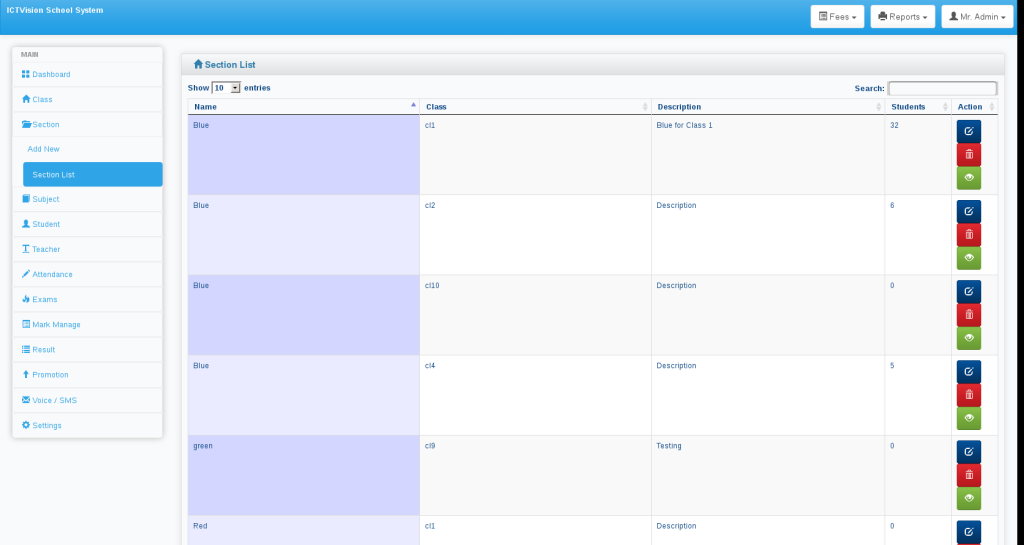
Task: Open the Subject menu item
Action: pyautogui.click(x=88, y=199)
